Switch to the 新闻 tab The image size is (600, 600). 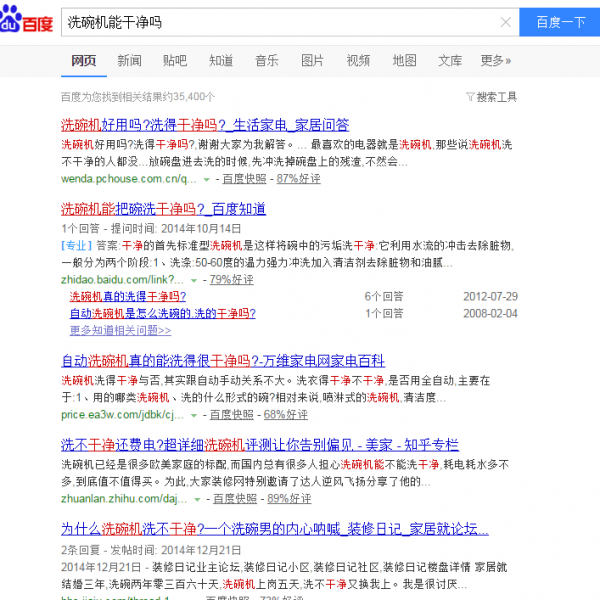point(129,60)
